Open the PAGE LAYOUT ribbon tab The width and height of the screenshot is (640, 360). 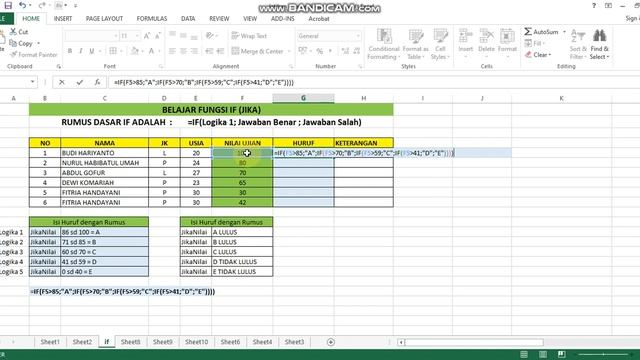(x=104, y=19)
